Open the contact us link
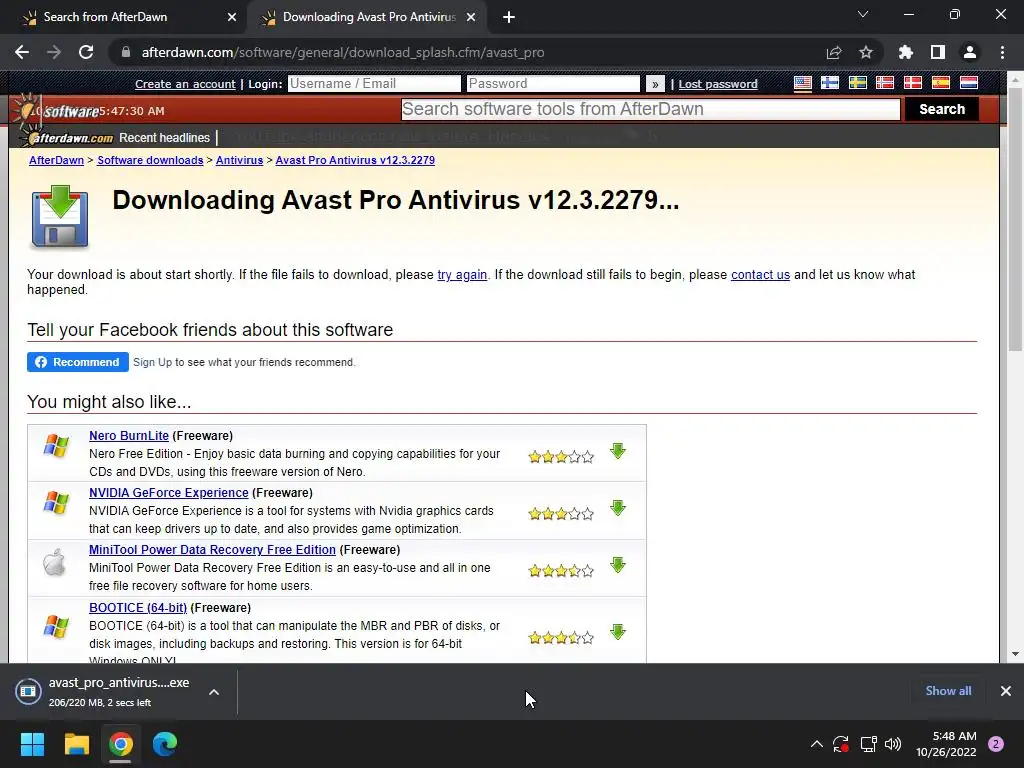 (760, 275)
